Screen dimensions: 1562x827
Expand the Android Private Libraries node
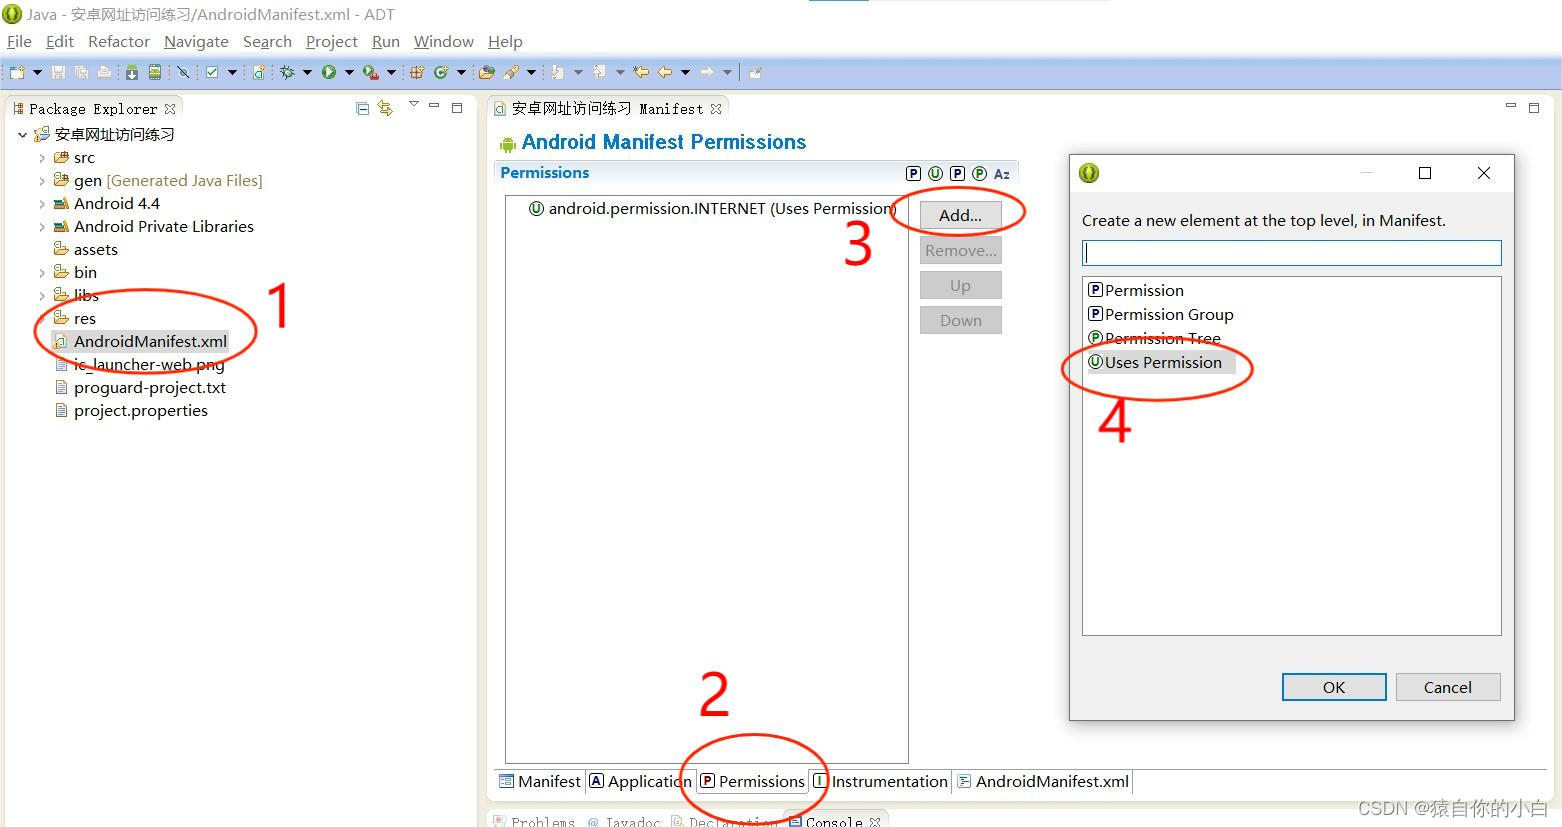click(x=41, y=227)
